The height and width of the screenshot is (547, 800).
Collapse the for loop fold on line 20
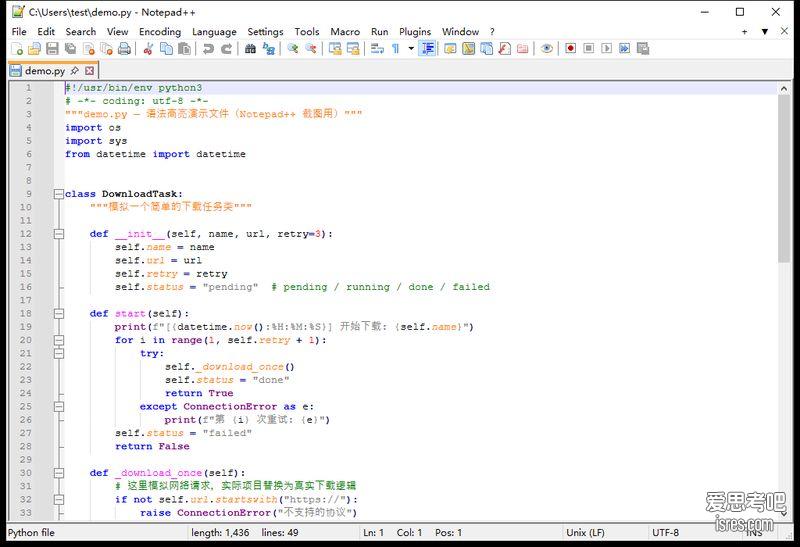pos(59,340)
